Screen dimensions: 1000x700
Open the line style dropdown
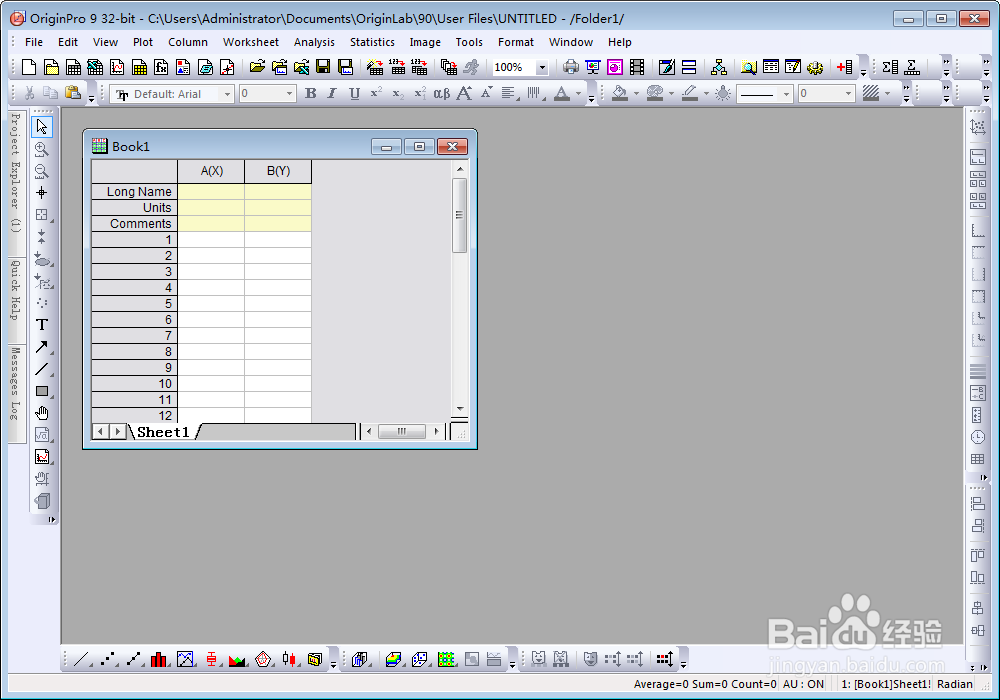coord(786,94)
